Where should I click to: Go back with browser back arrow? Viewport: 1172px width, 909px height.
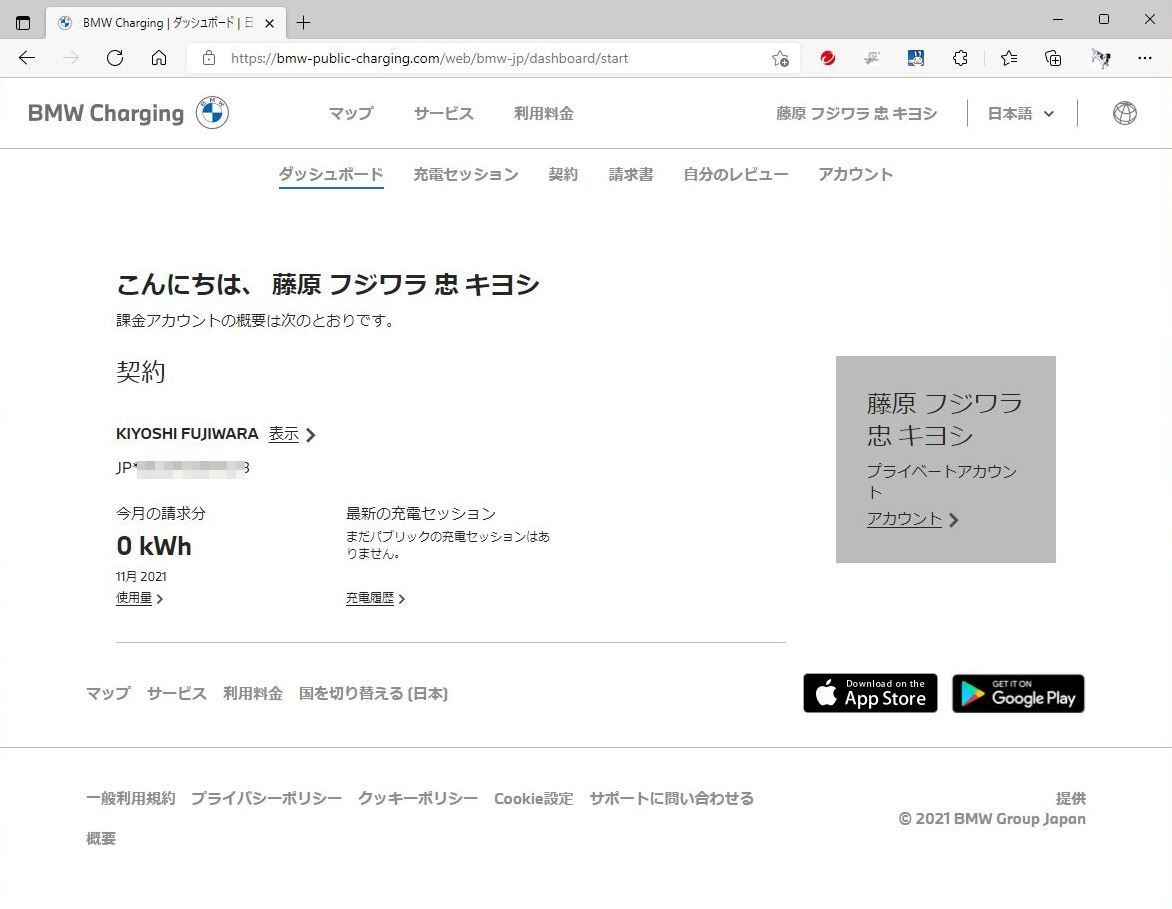click(27, 58)
